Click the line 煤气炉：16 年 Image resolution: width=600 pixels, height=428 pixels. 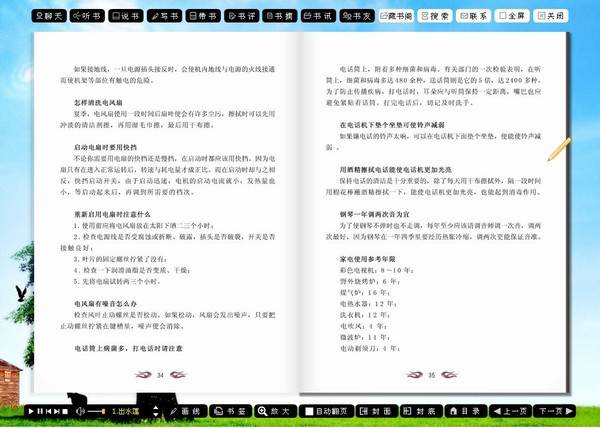[x=365, y=293]
